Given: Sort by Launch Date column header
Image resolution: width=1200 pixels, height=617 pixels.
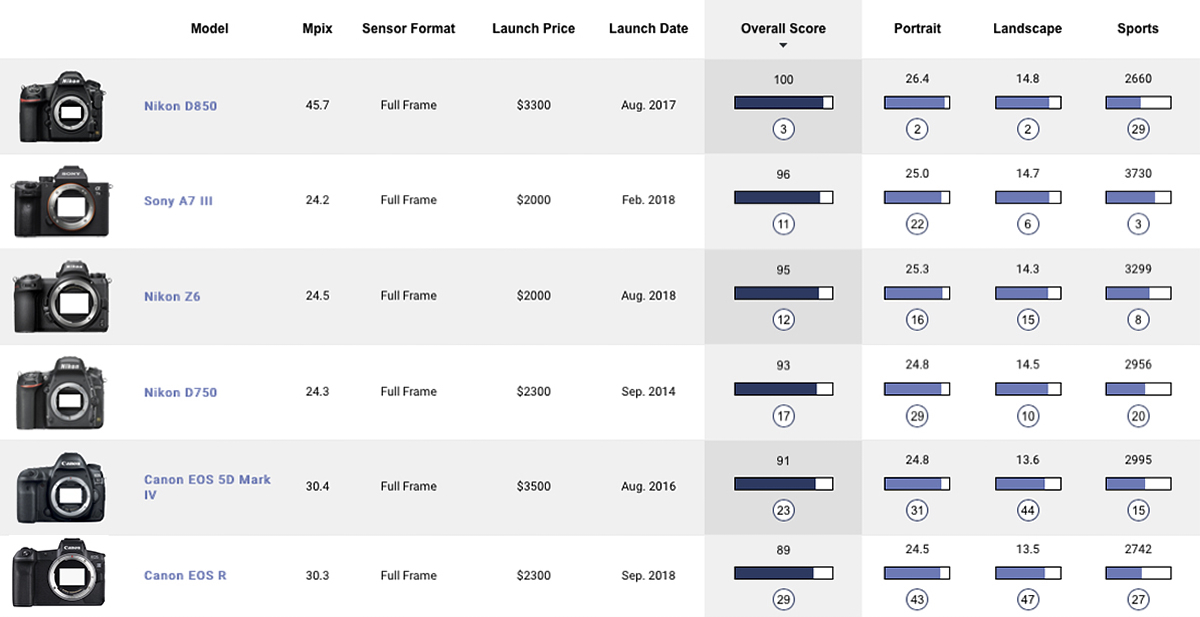Looking at the screenshot, I should [x=648, y=29].
